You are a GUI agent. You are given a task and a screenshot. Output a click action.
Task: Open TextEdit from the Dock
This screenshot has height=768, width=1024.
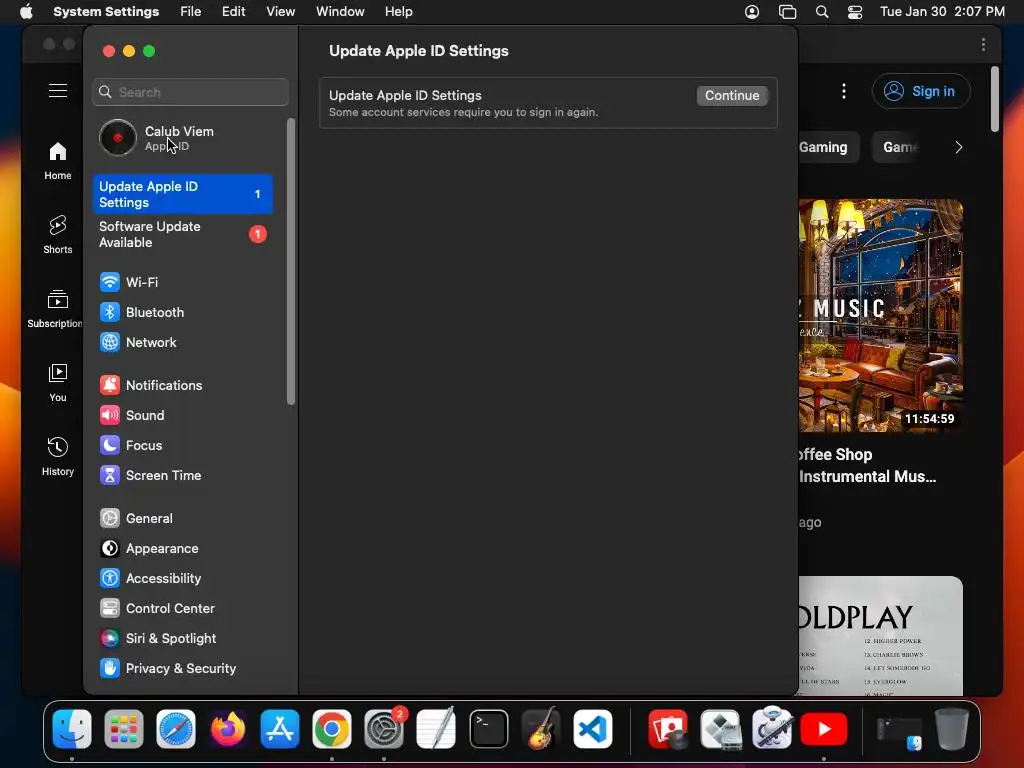pos(436,729)
